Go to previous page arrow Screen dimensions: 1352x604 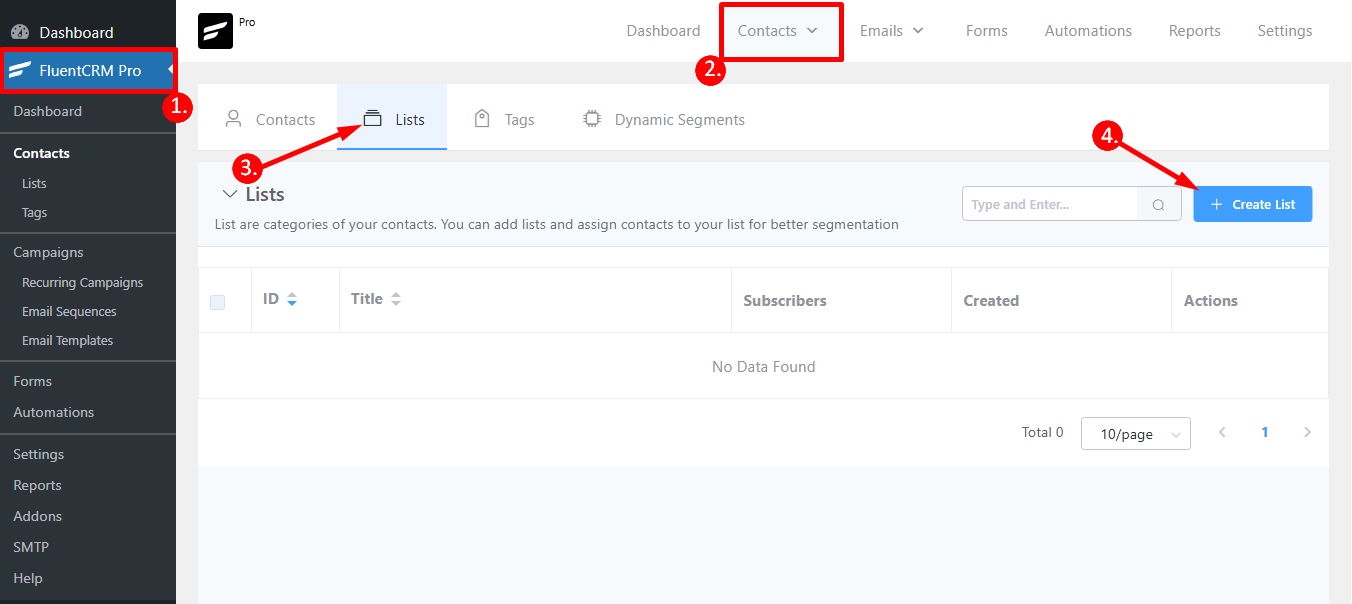click(1222, 433)
